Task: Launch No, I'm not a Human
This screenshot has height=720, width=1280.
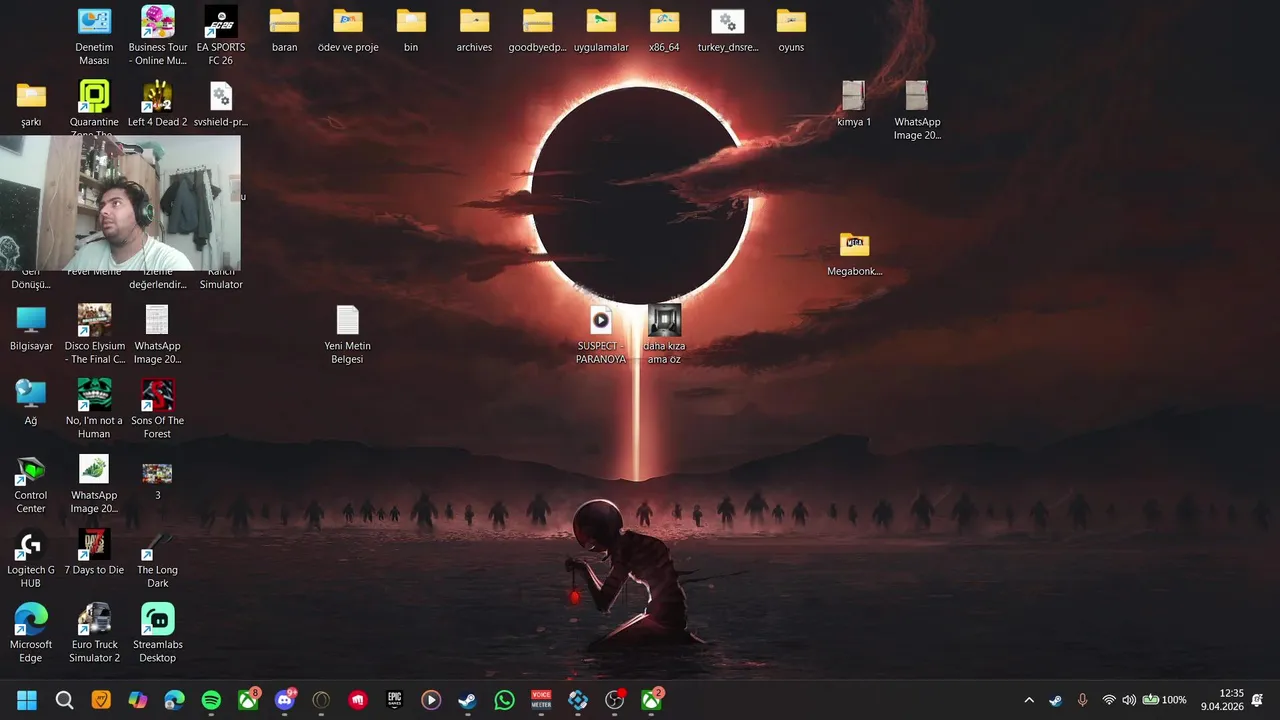Action: coord(94,409)
